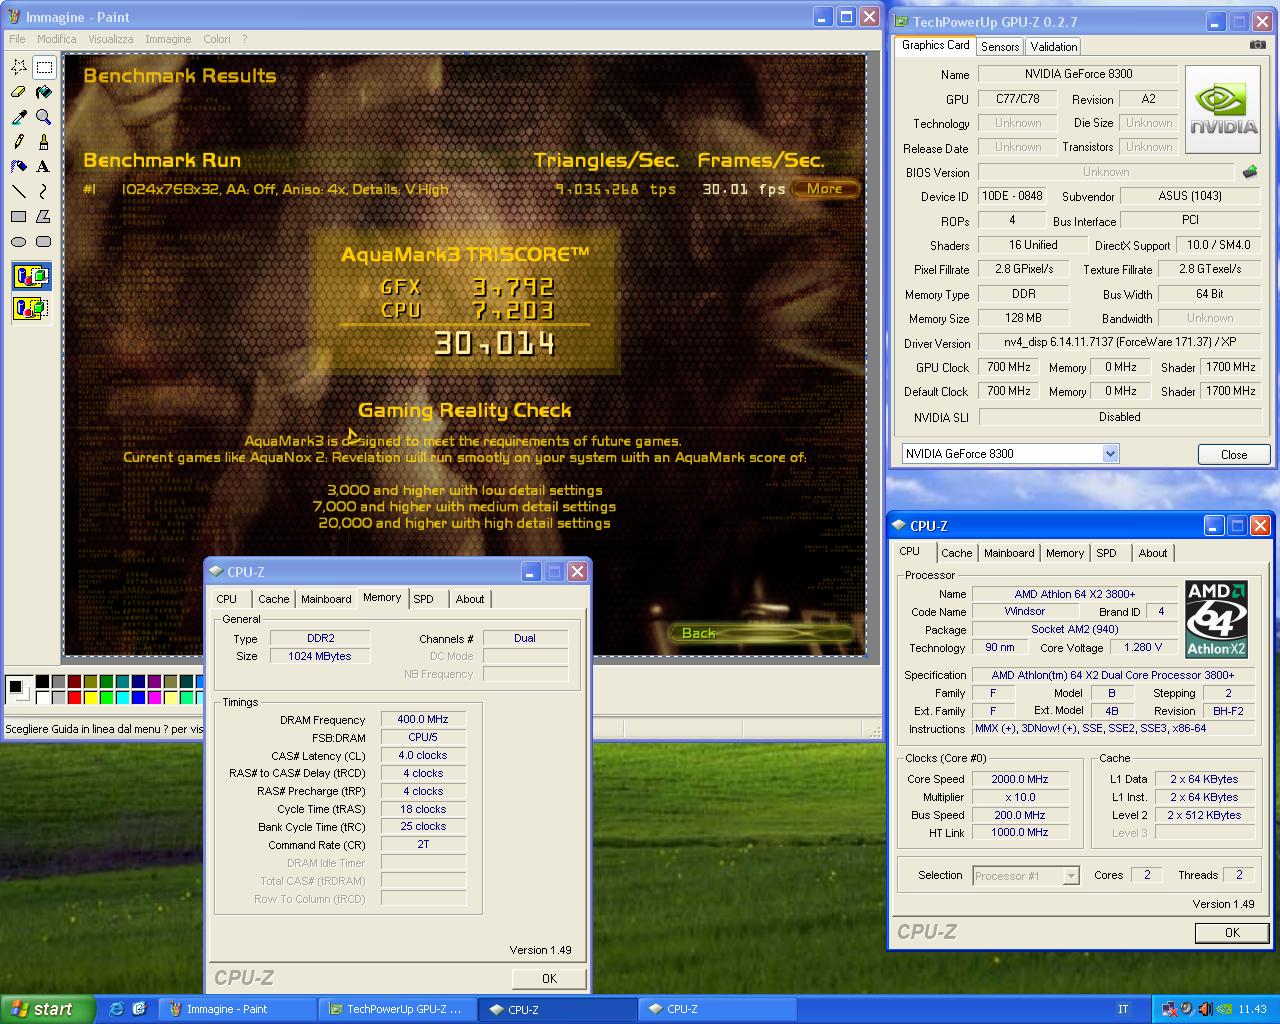The height and width of the screenshot is (1024, 1280).
Task: Open the Windows Start menu
Action: [x=47, y=1009]
